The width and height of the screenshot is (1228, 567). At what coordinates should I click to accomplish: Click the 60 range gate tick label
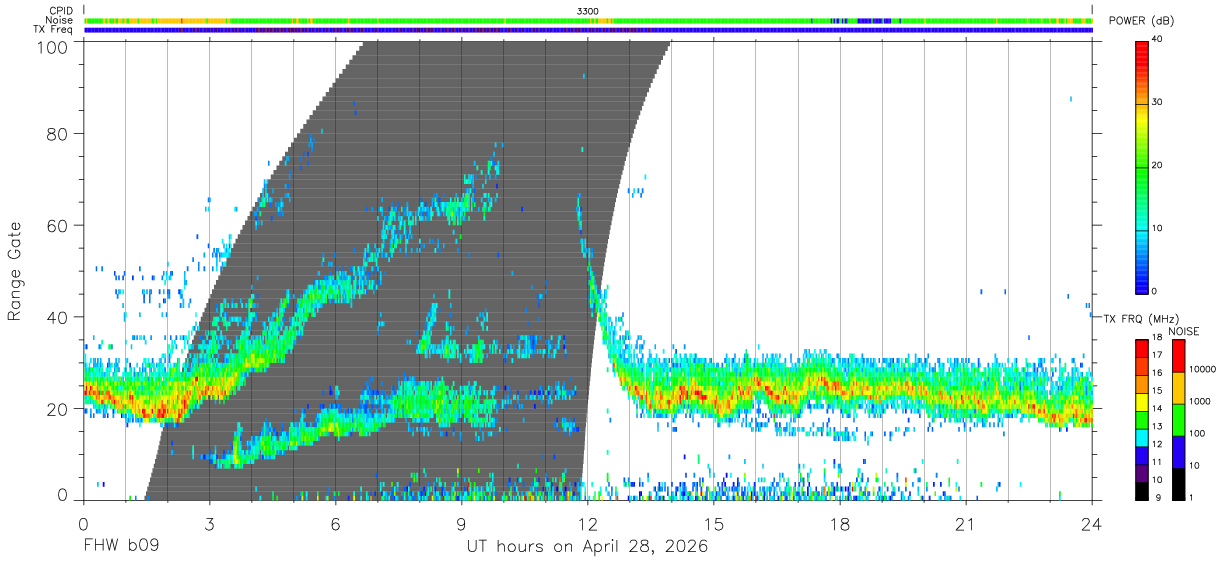click(59, 225)
